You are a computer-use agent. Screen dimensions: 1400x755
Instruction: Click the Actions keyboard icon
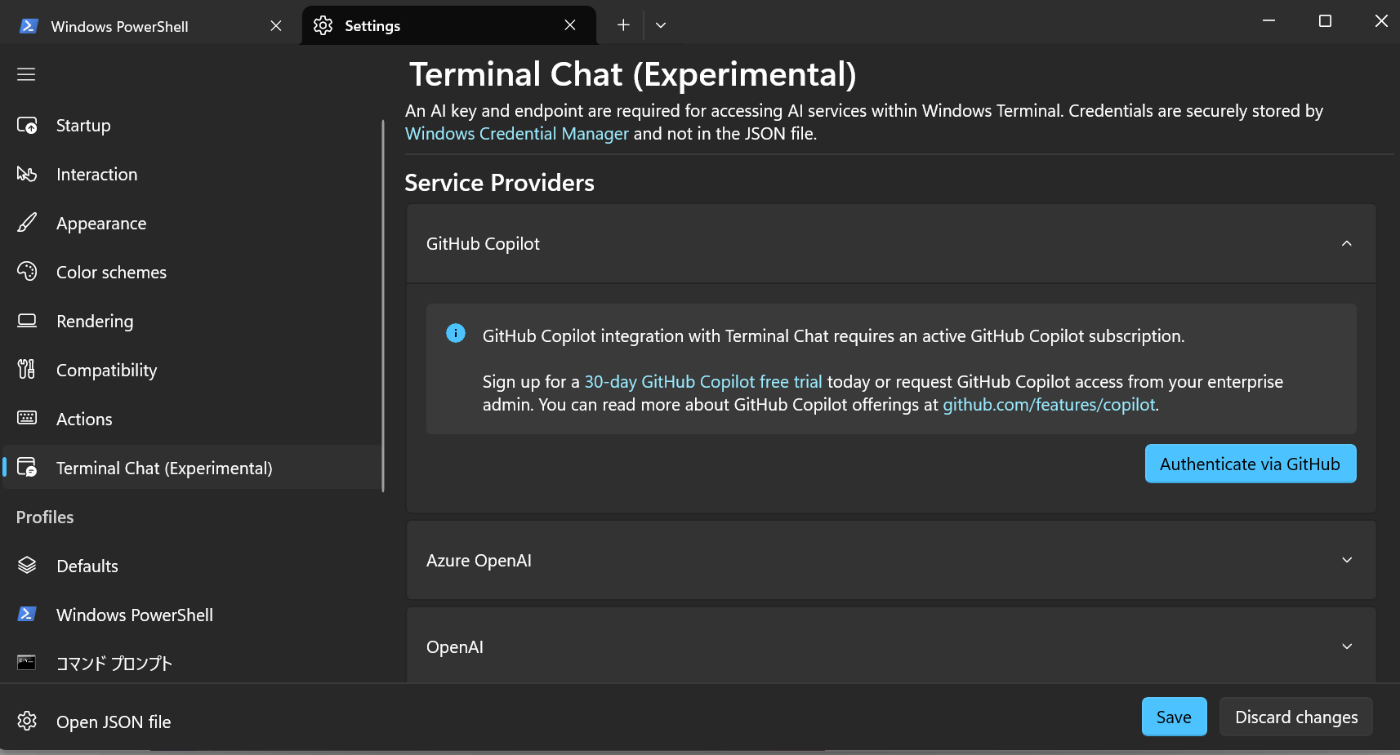(x=27, y=419)
